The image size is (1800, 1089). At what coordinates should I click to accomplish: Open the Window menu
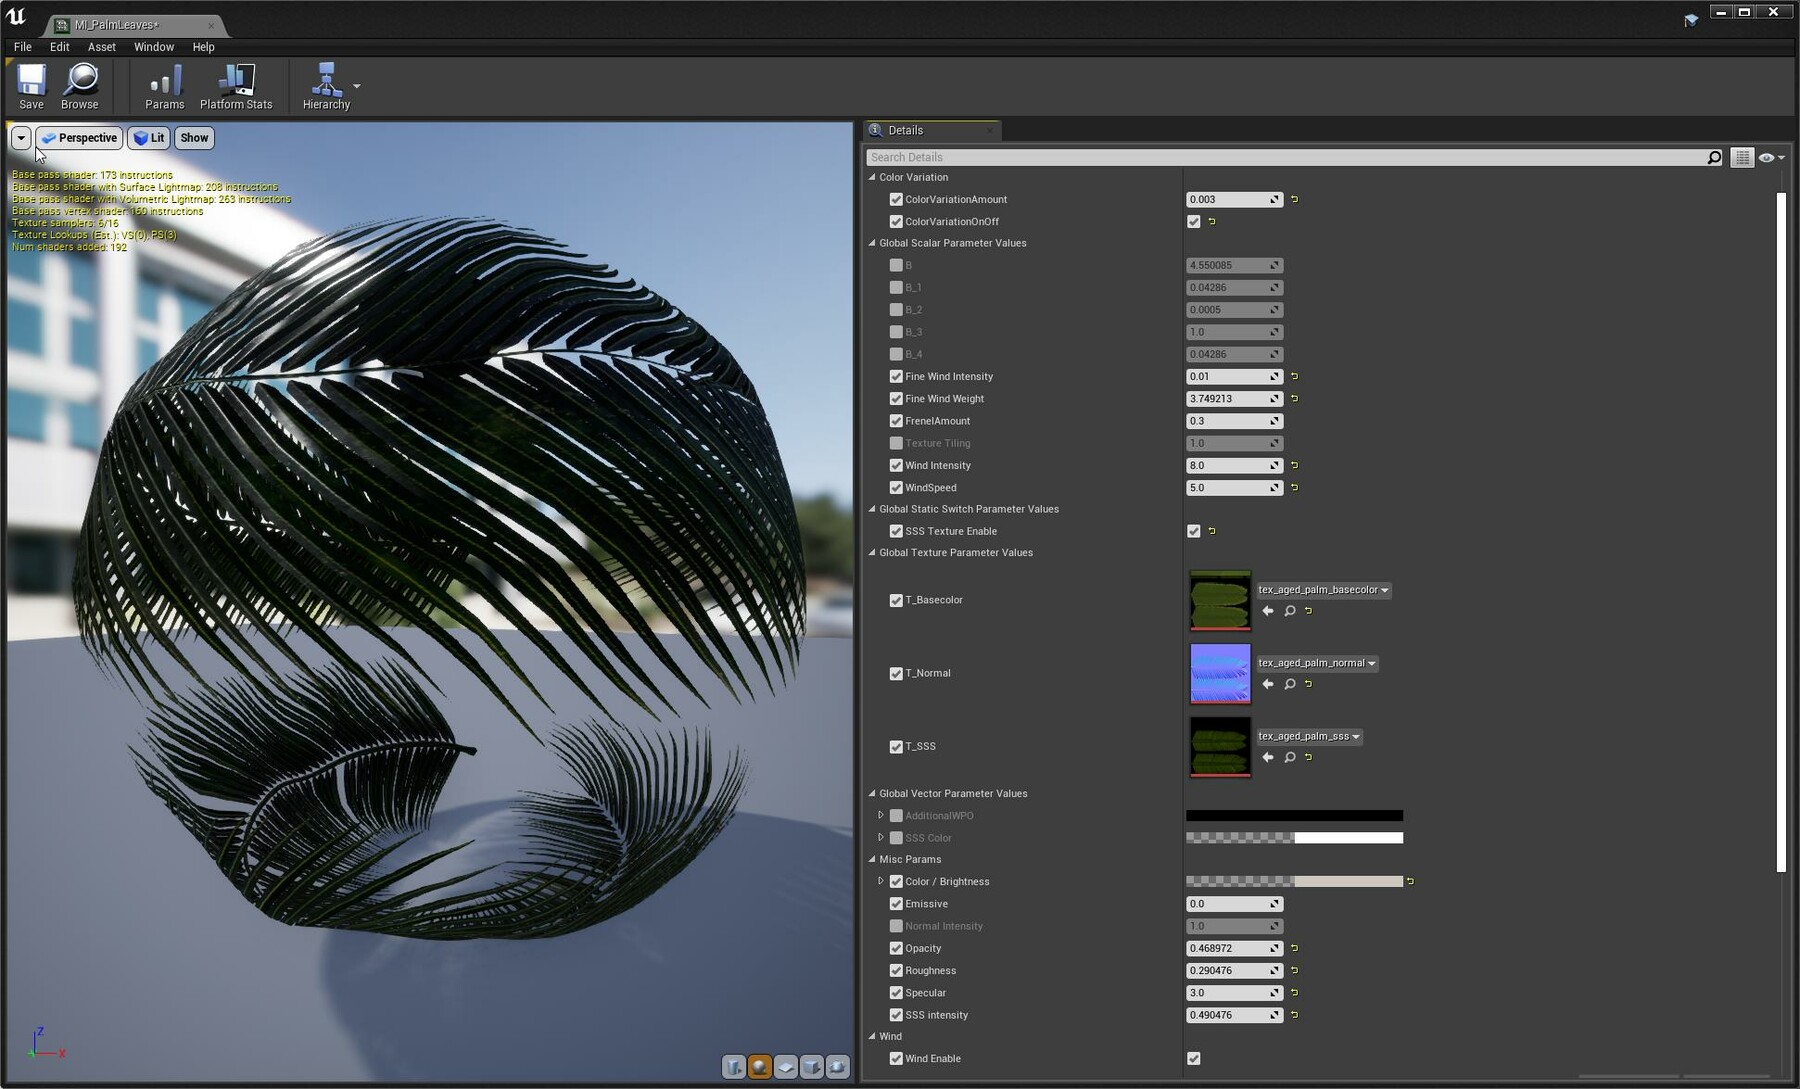154,47
